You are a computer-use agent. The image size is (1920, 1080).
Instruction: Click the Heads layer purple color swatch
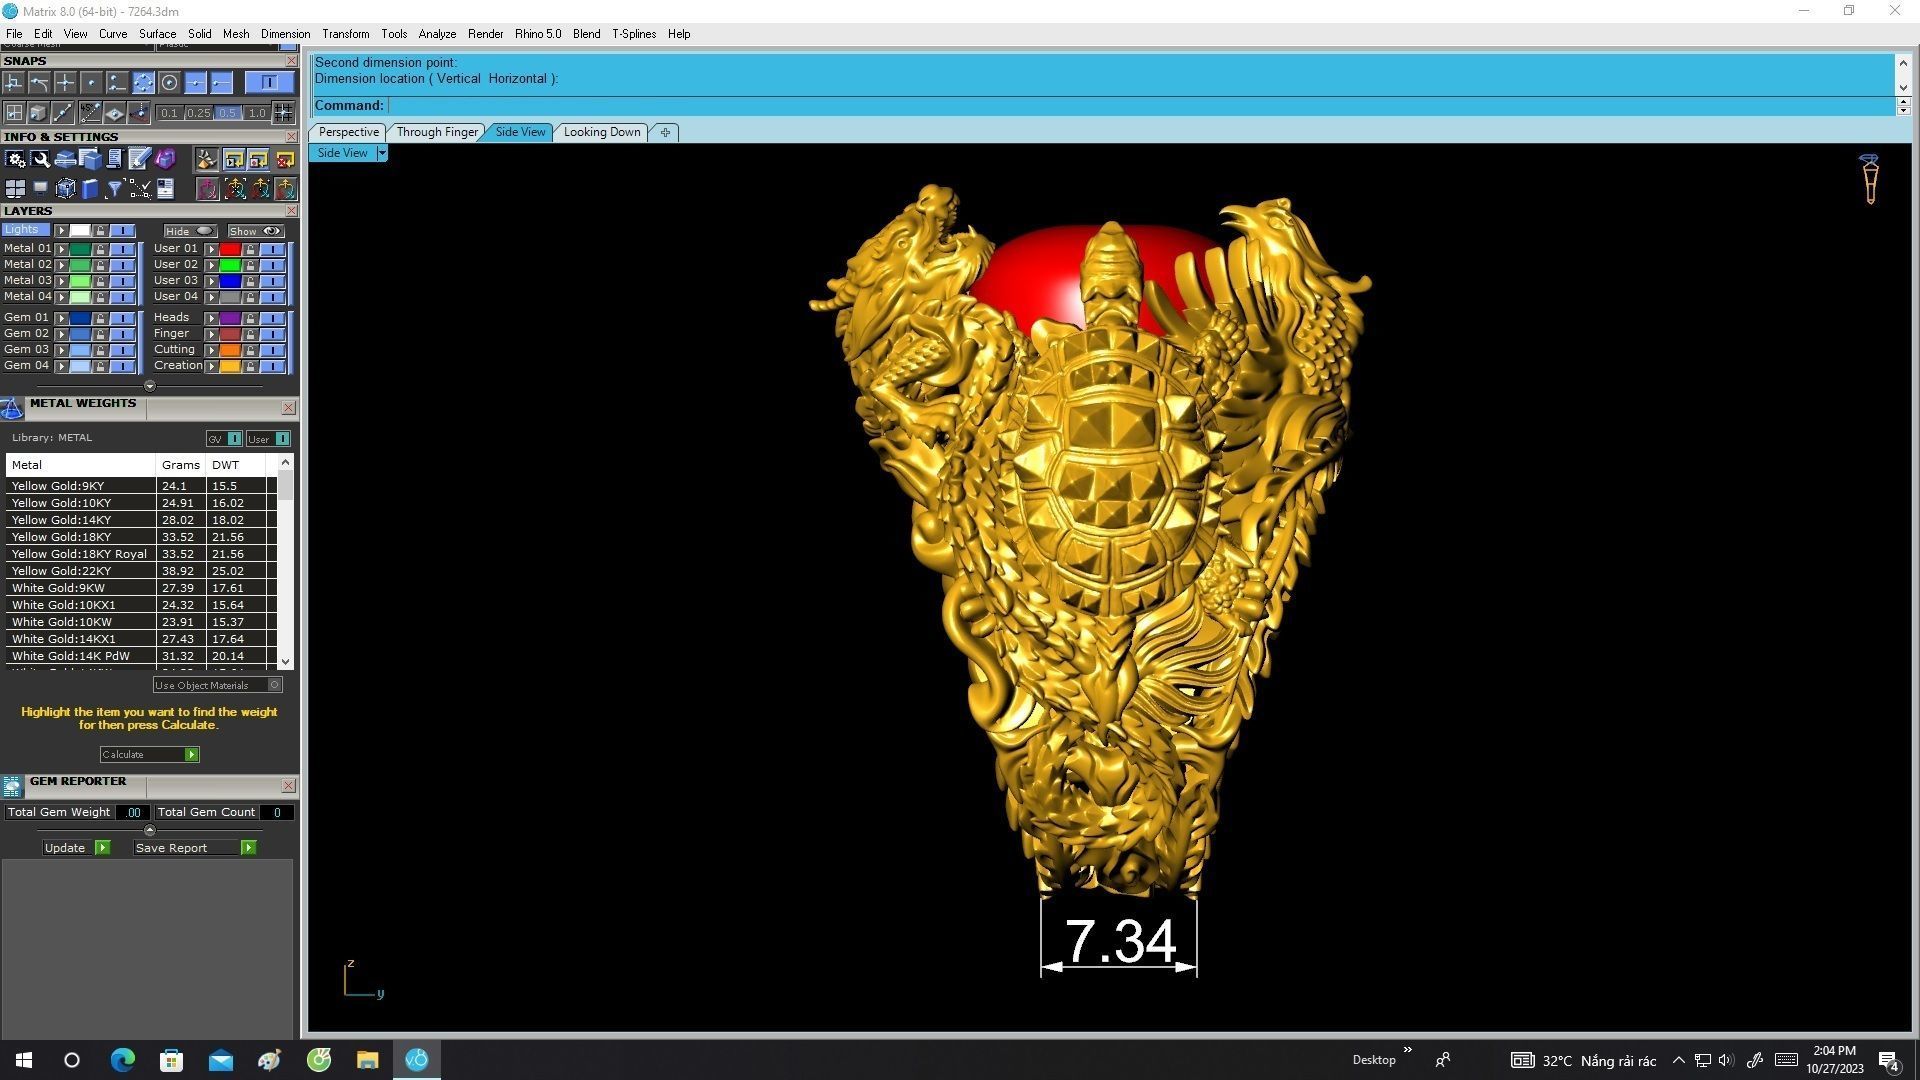click(x=230, y=318)
